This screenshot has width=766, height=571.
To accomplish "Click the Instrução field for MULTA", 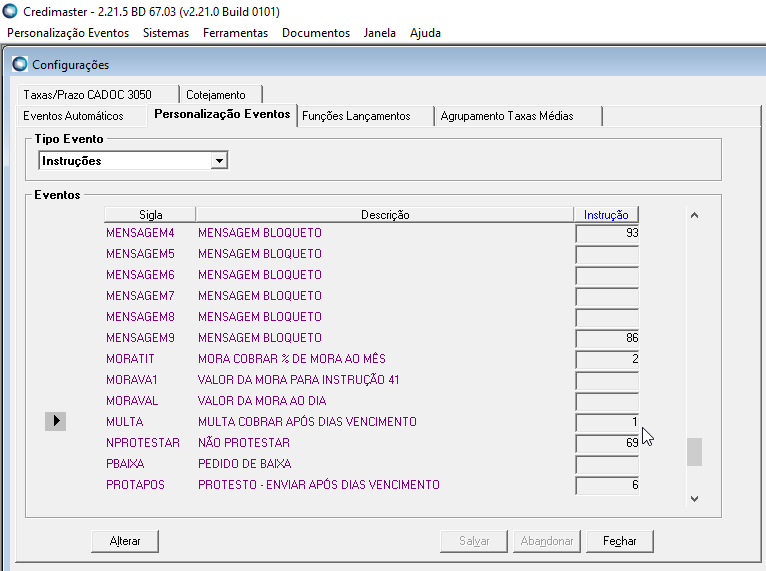I will (607, 422).
